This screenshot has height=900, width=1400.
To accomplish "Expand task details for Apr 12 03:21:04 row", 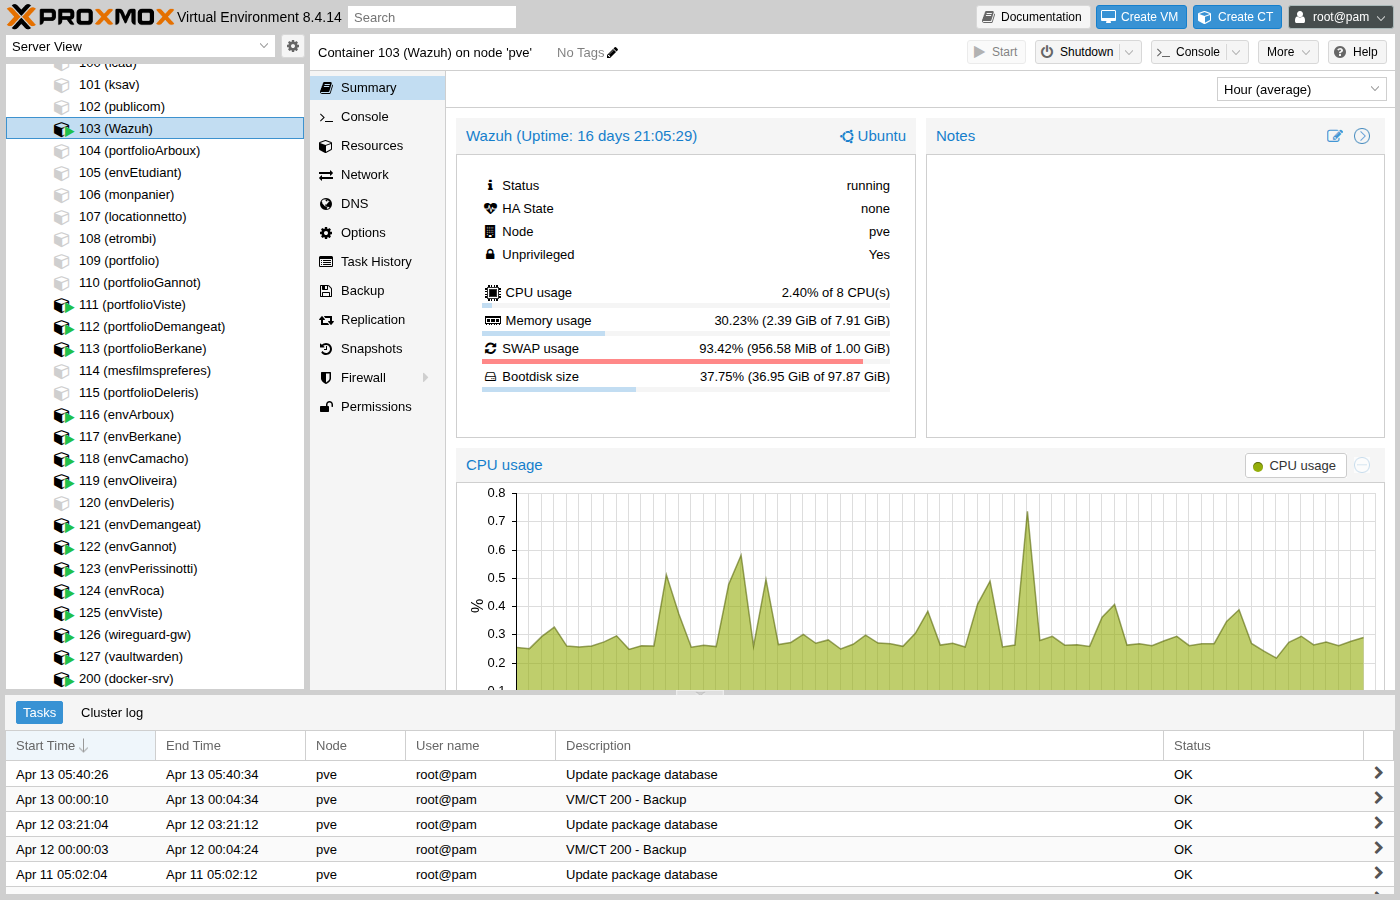I will click(1378, 823).
